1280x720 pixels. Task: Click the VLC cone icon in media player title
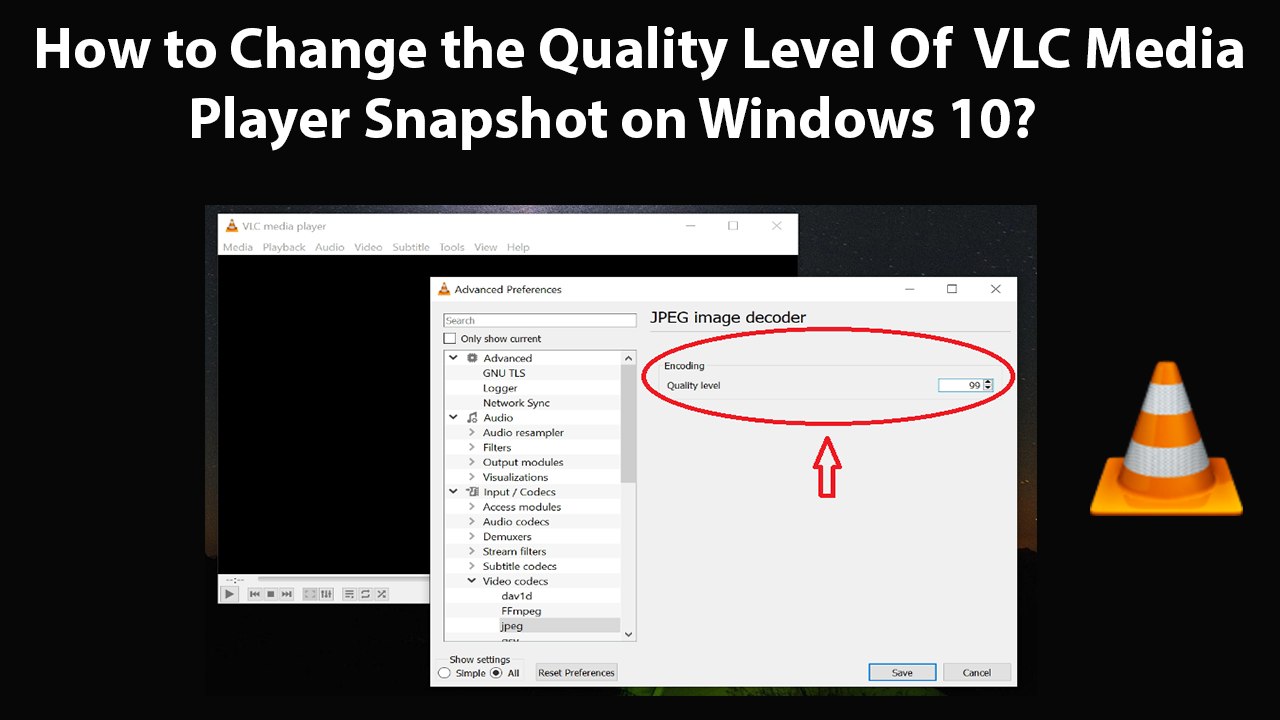[x=232, y=226]
